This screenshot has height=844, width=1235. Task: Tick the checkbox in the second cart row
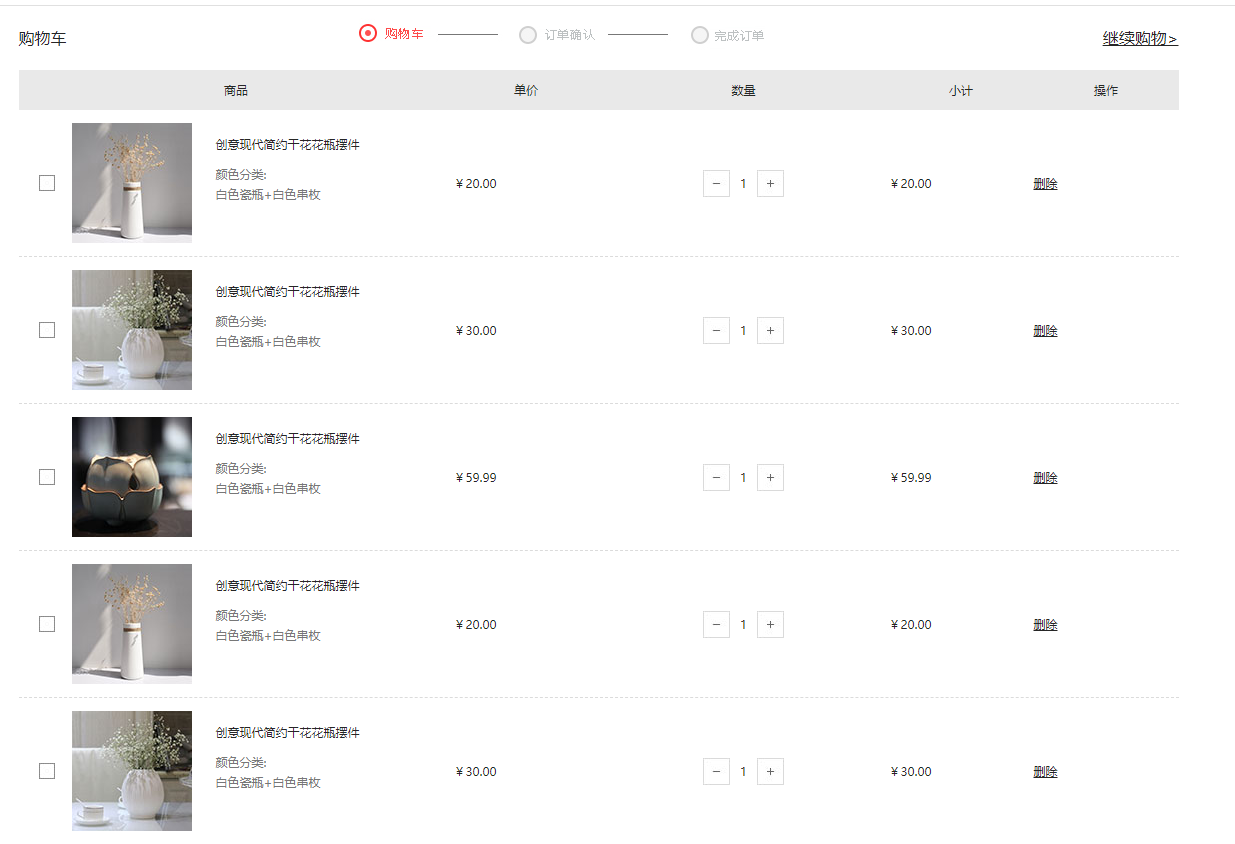pyautogui.click(x=47, y=330)
